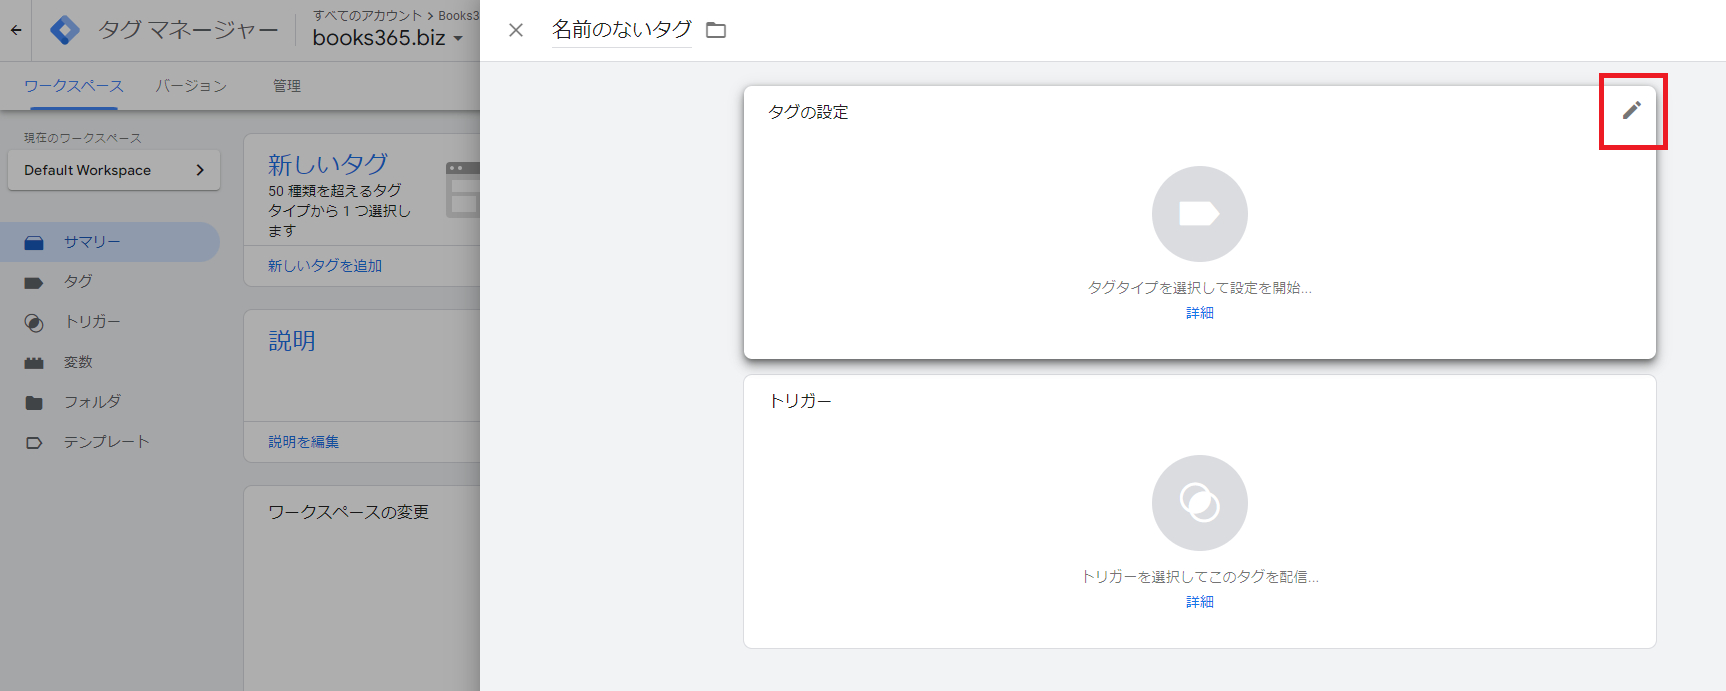The width and height of the screenshot is (1726, 691).
Task: Select タグ in the sidebar
Action: 110,282
